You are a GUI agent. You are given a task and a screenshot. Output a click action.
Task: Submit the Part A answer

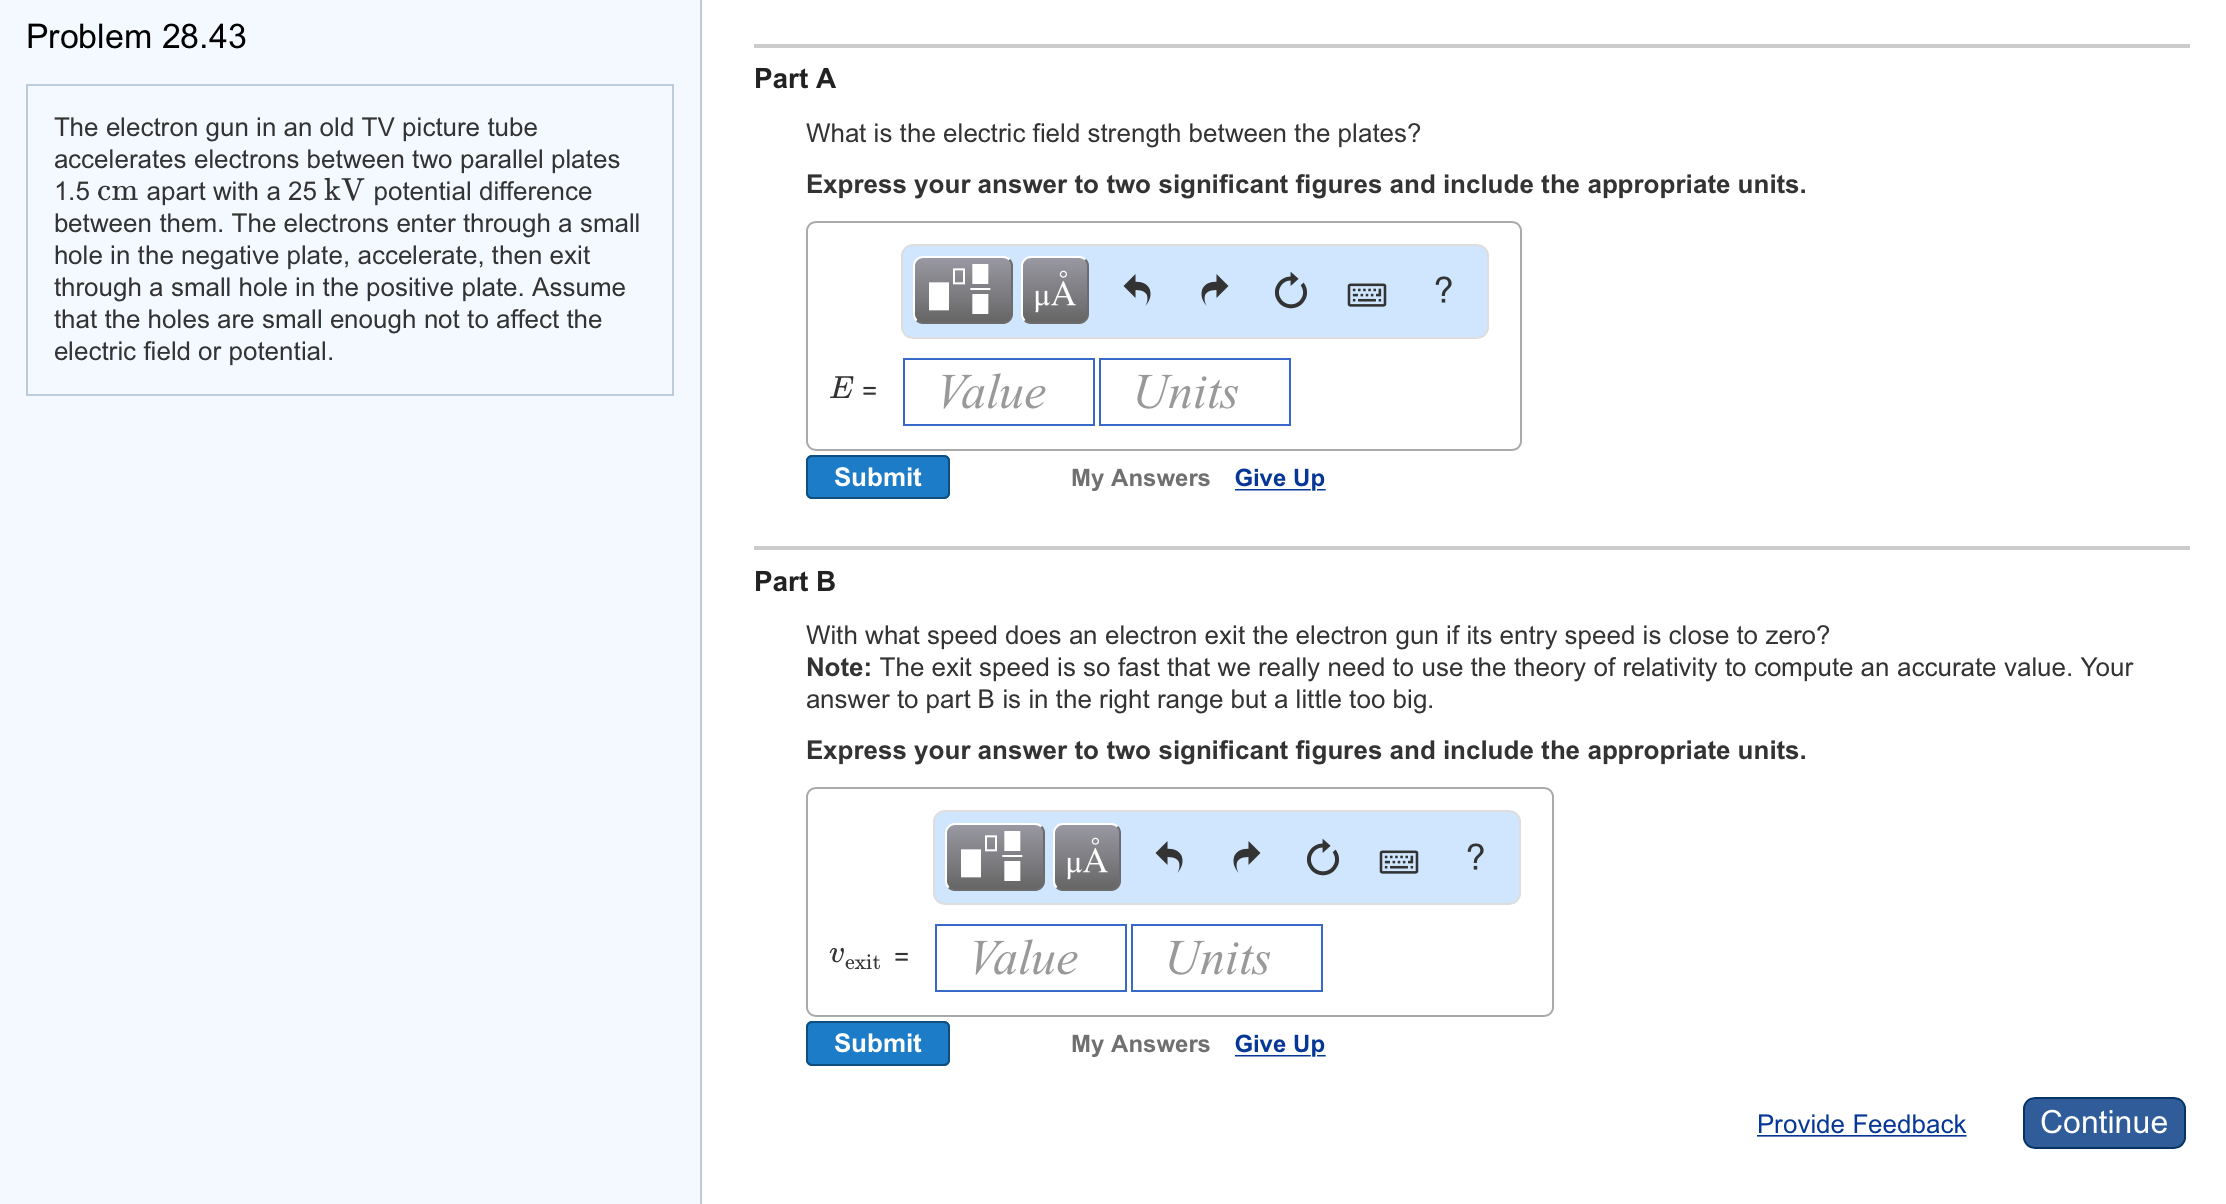877,477
